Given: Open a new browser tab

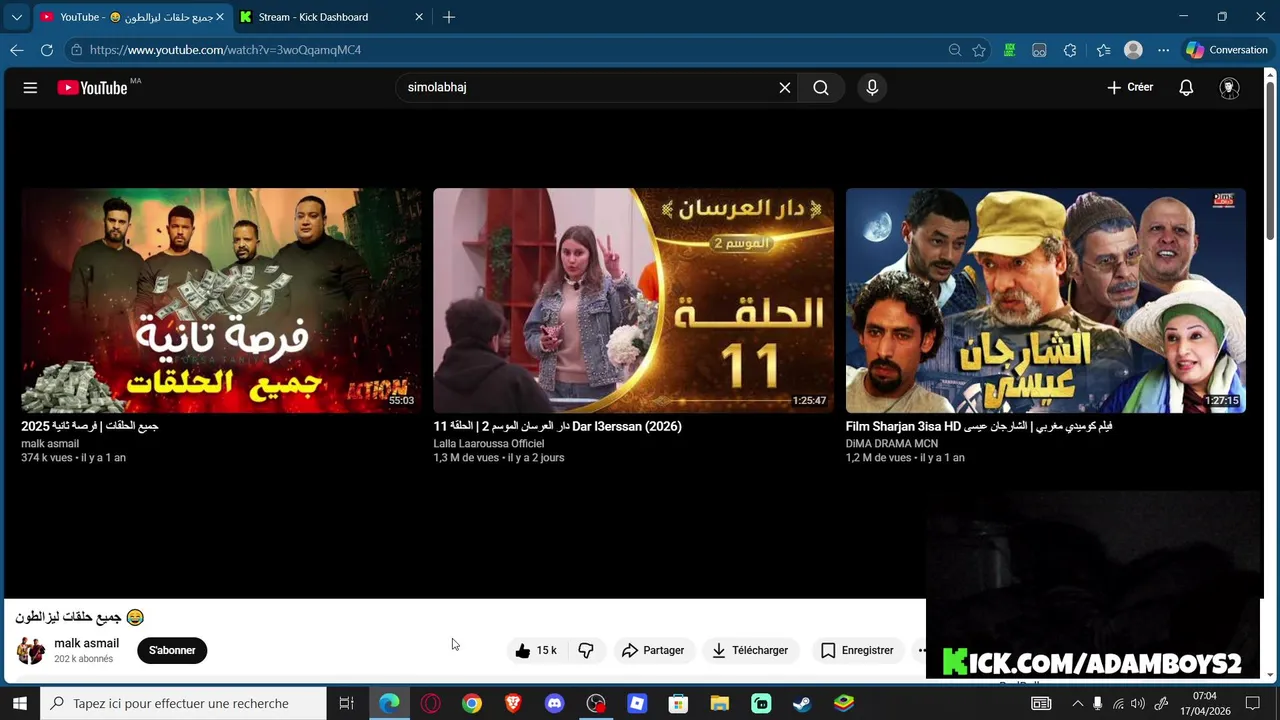Looking at the screenshot, I should [x=449, y=17].
